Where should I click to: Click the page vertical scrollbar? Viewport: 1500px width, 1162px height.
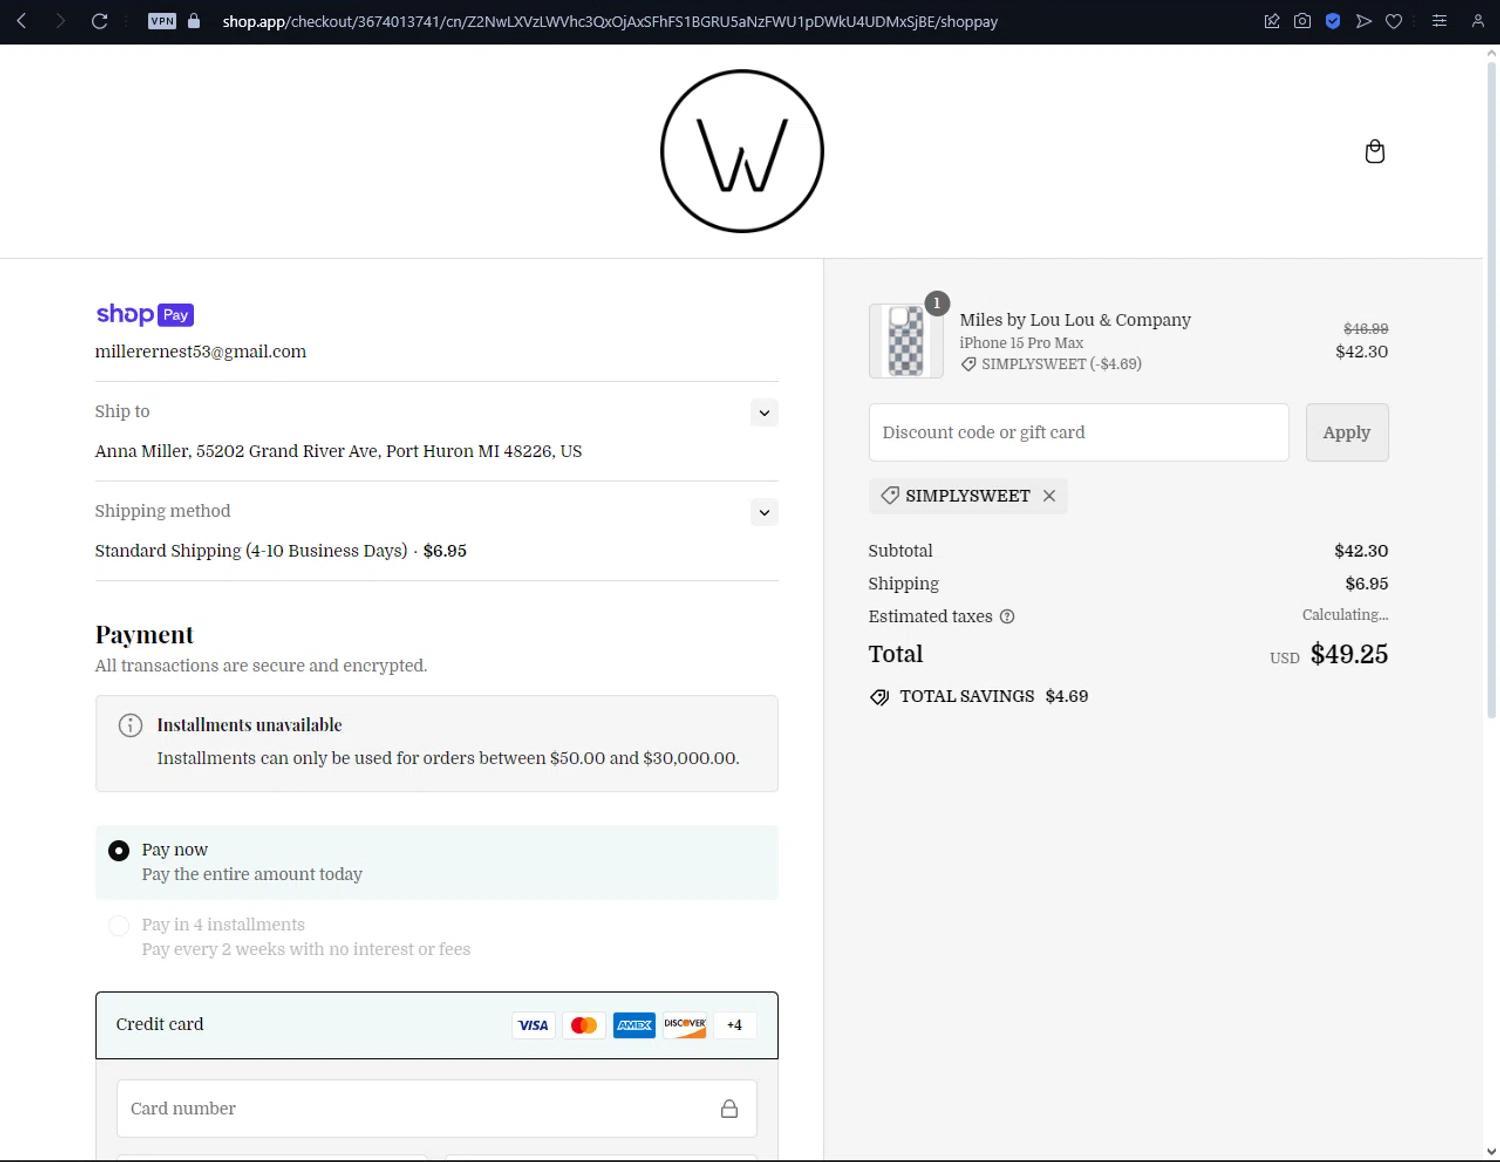point(1491,390)
